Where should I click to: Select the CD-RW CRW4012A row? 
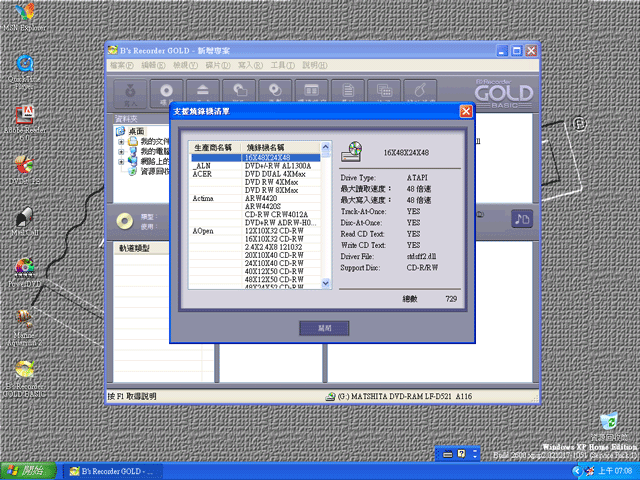(255, 215)
